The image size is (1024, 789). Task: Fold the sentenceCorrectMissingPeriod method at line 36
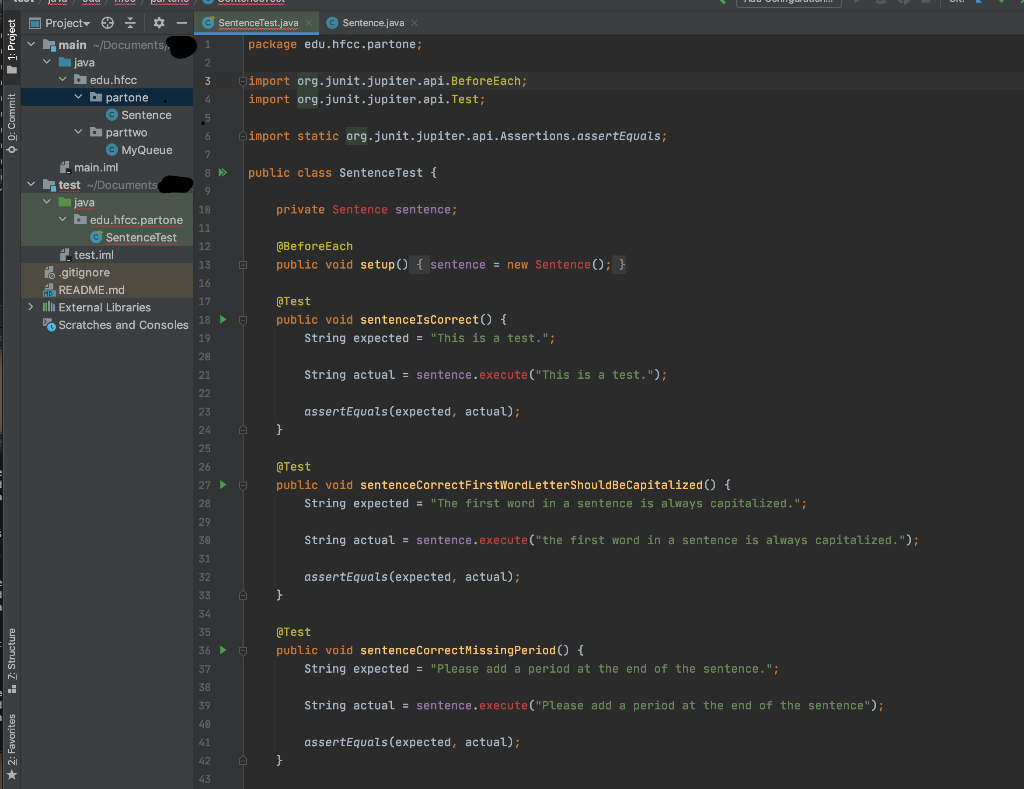coord(242,651)
